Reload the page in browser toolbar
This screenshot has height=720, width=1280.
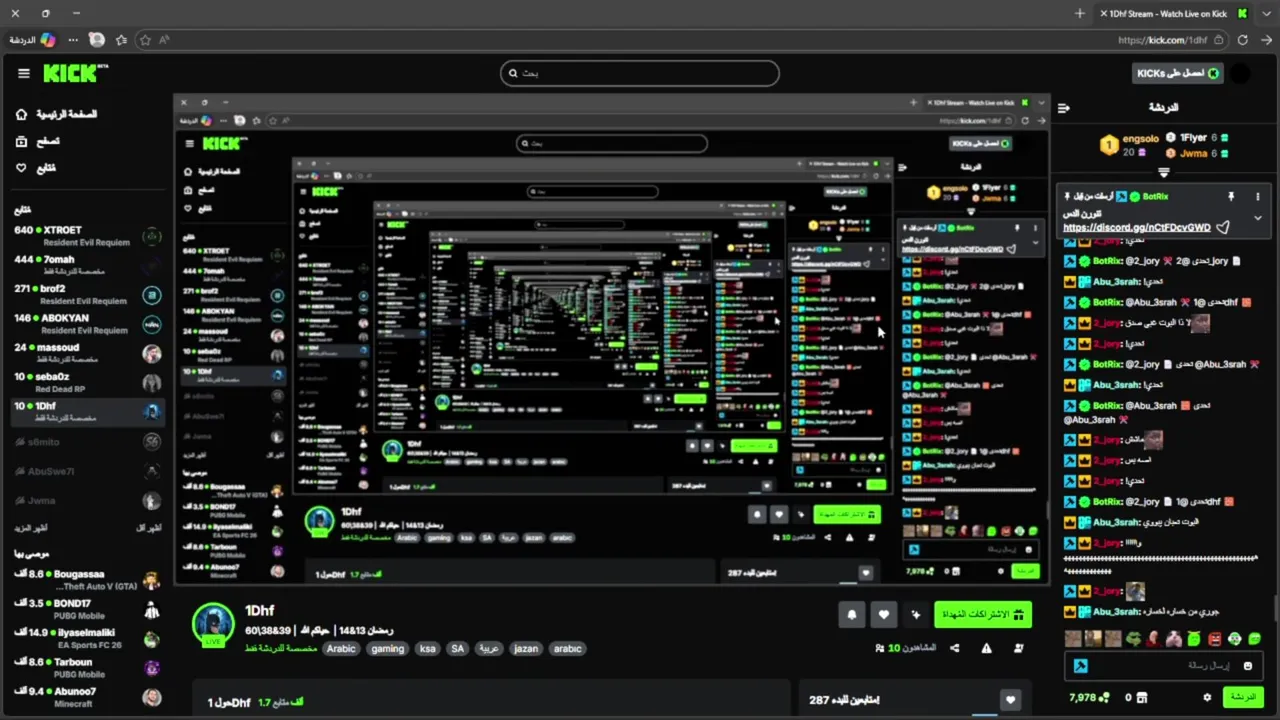(1242, 40)
